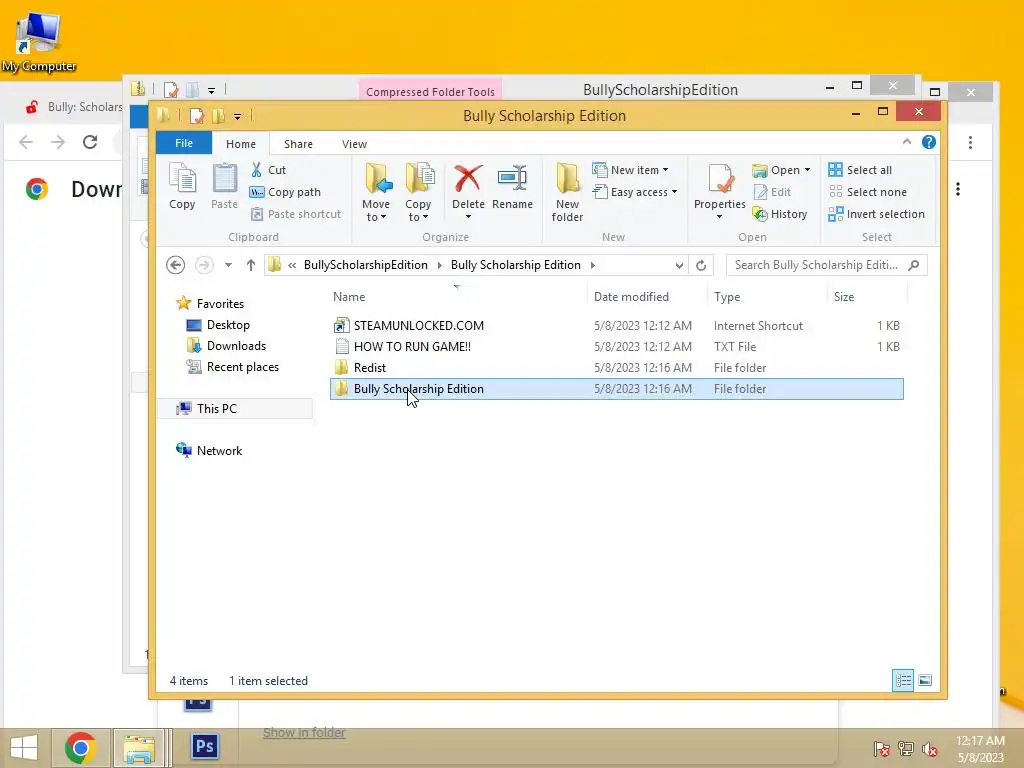
Task: Click Favorites in navigation pane
Action: pyautogui.click(x=220, y=304)
